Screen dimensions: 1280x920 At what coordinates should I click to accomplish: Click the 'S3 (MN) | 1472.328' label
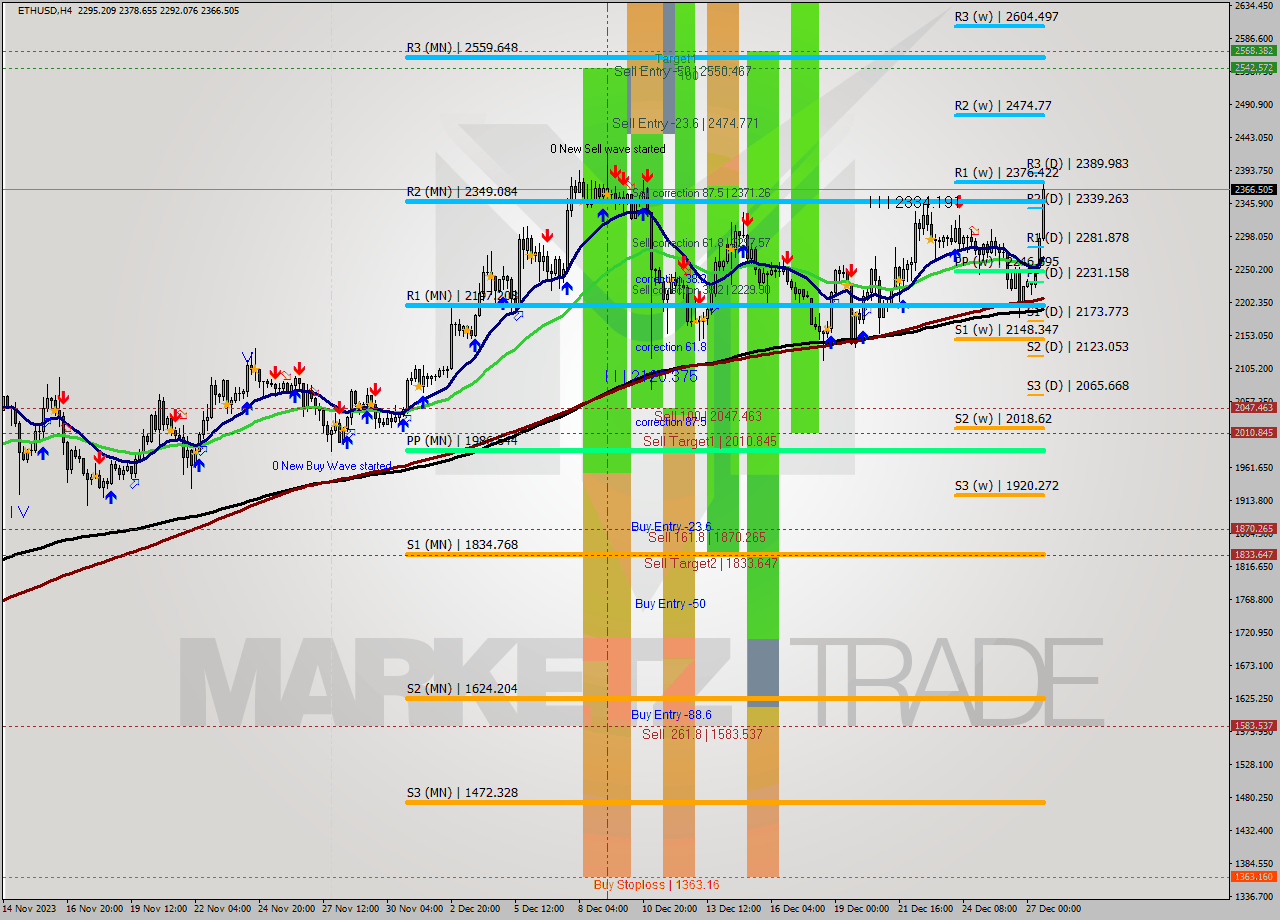(x=462, y=792)
